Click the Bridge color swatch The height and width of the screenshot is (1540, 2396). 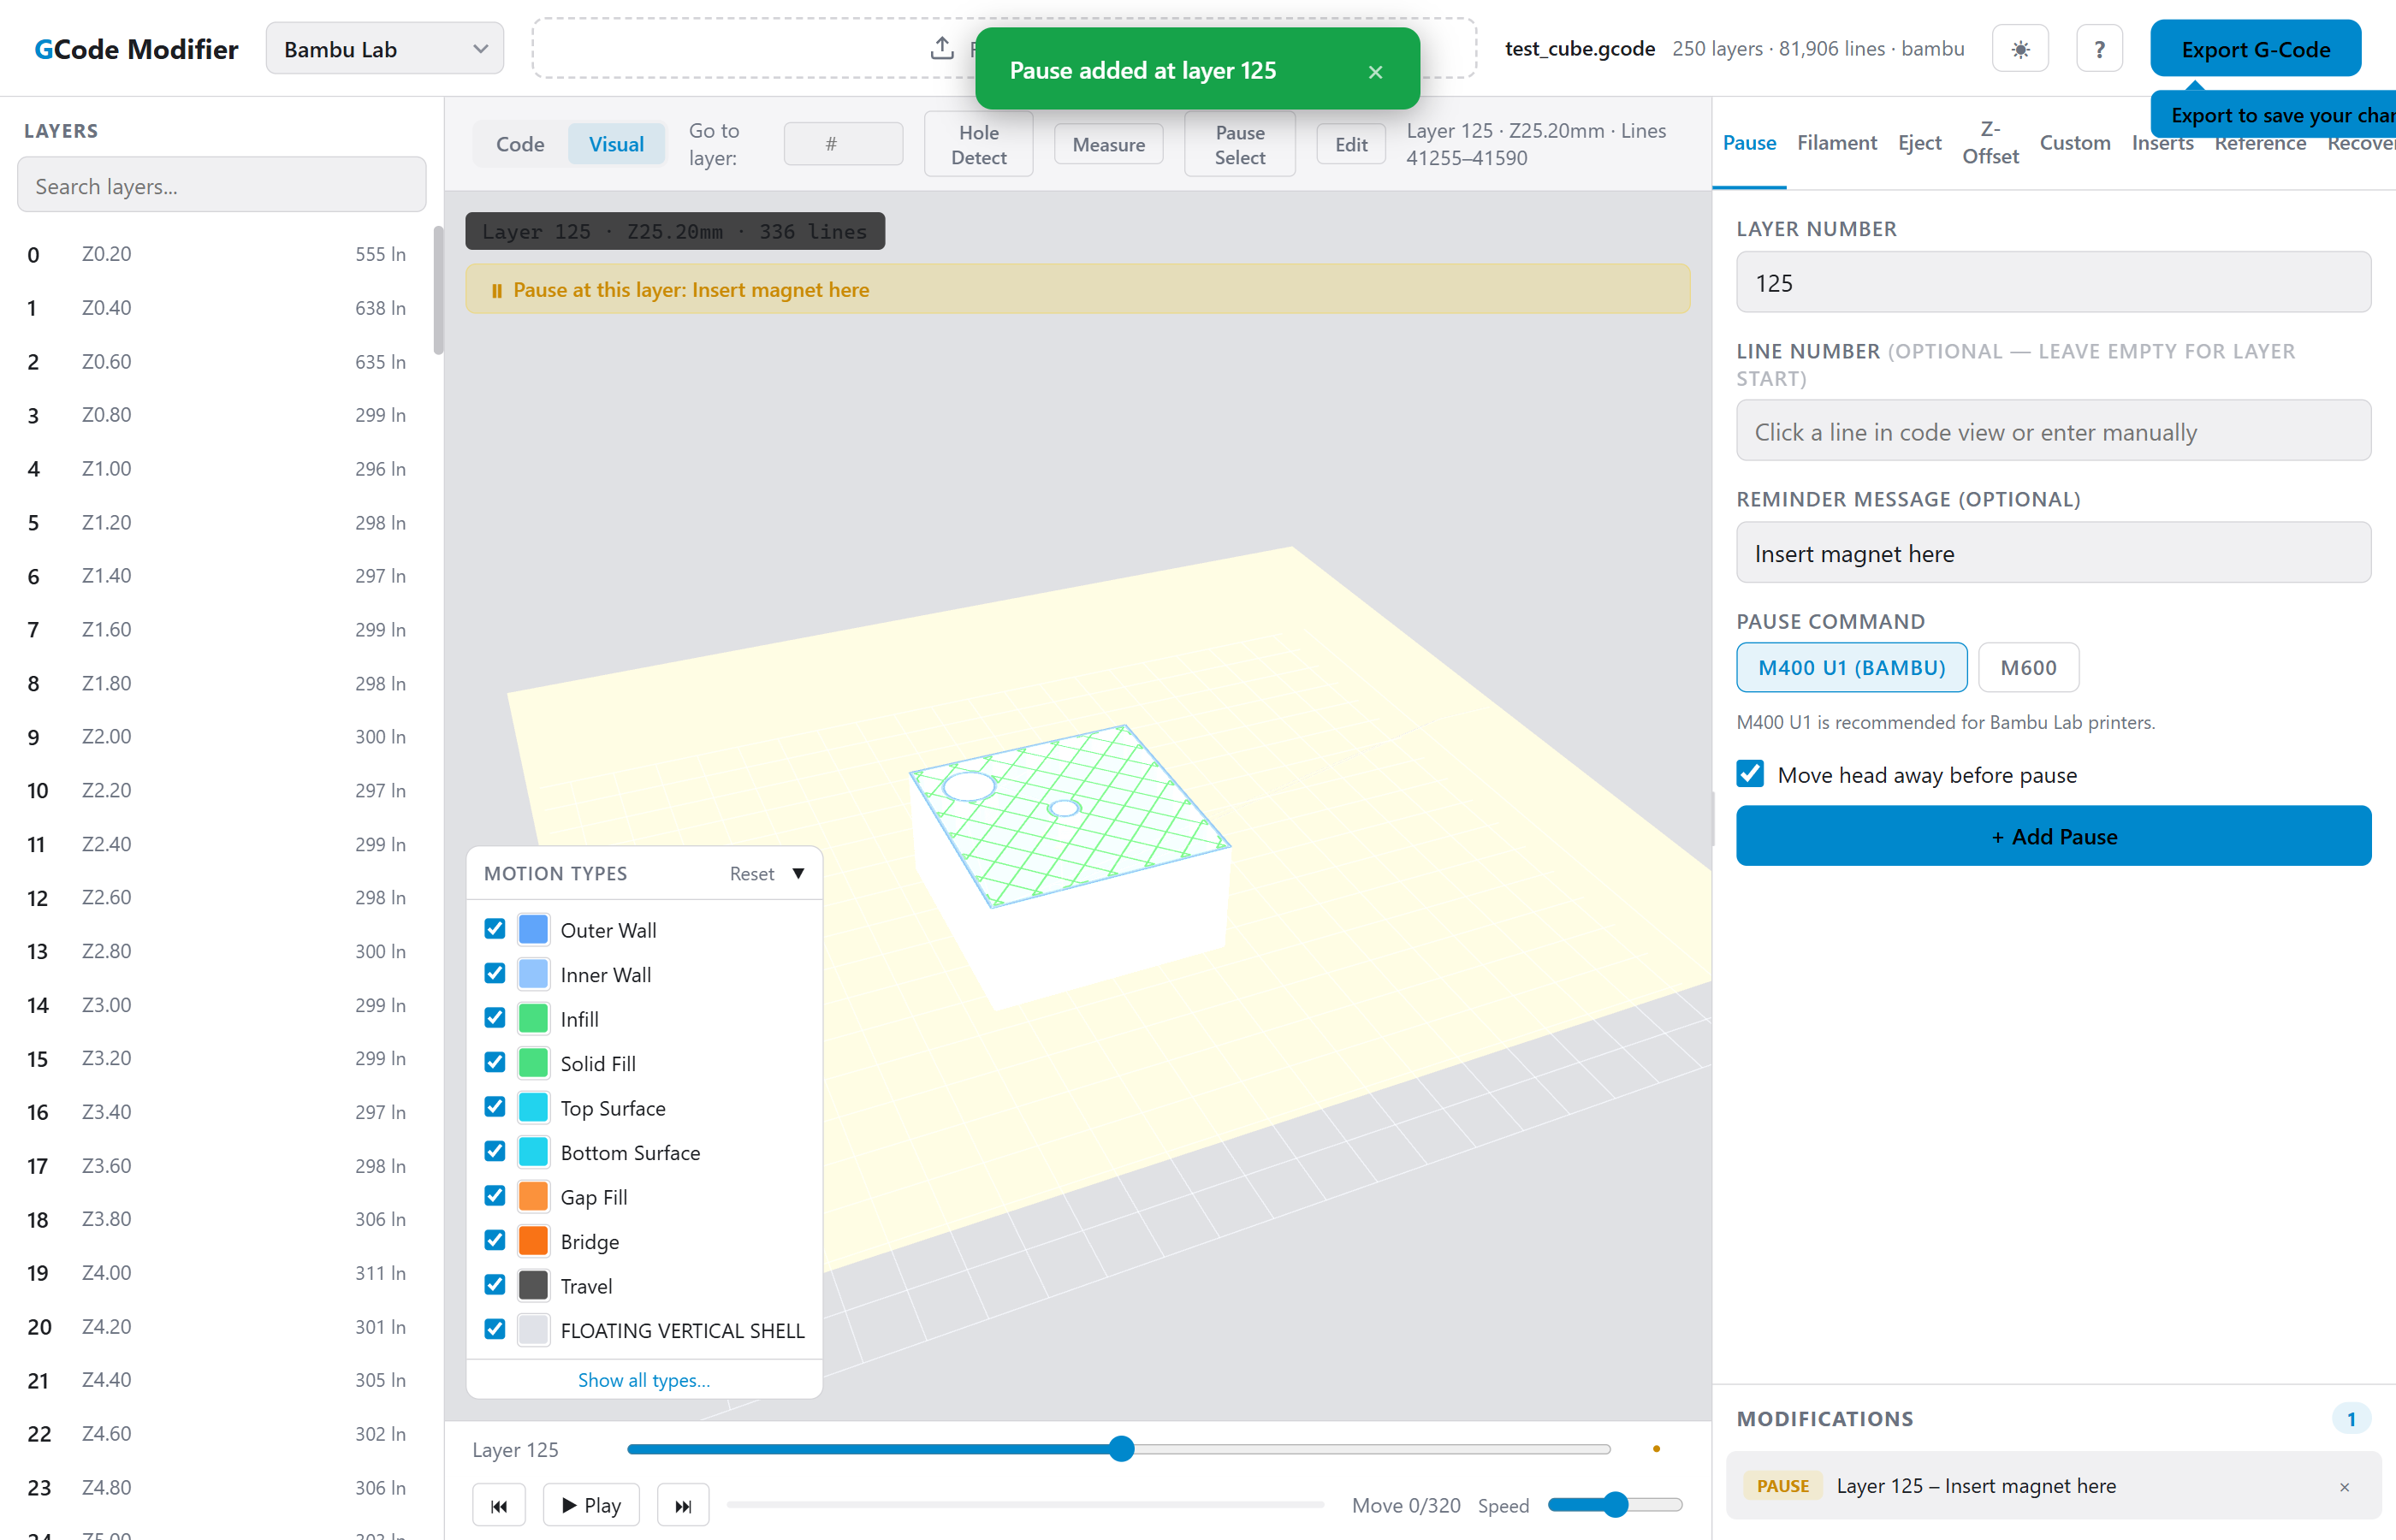(x=534, y=1240)
